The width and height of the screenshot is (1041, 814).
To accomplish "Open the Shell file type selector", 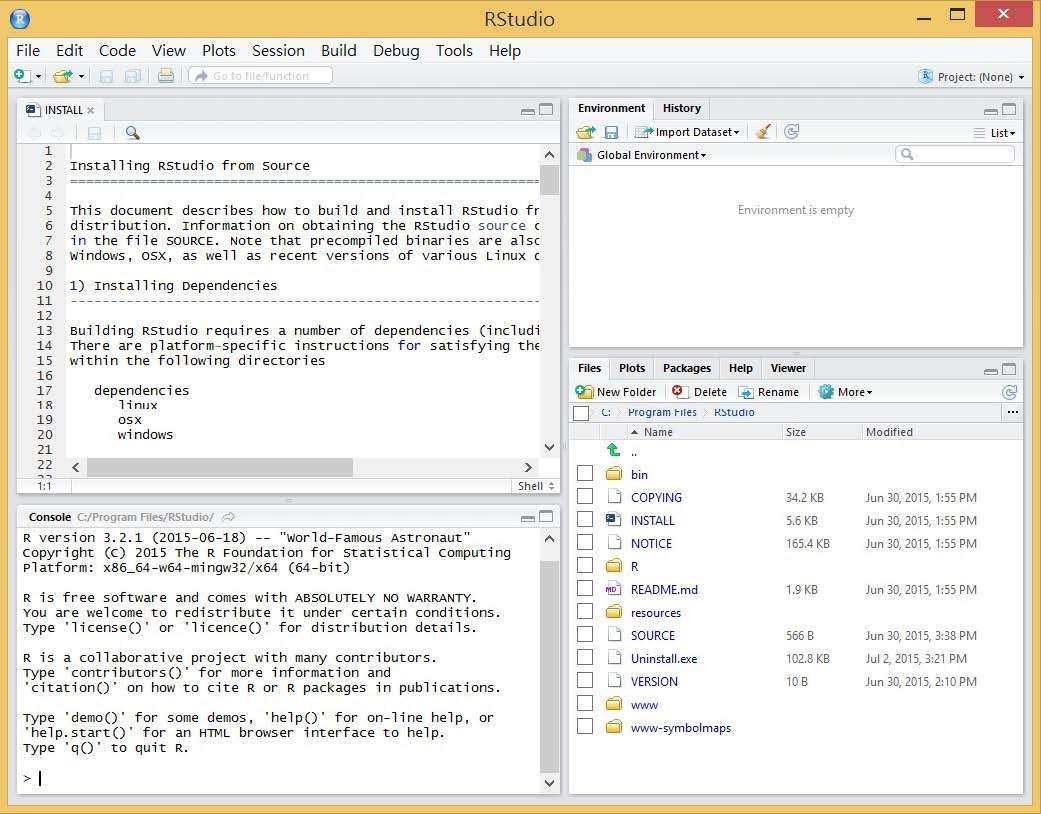I will coord(536,486).
